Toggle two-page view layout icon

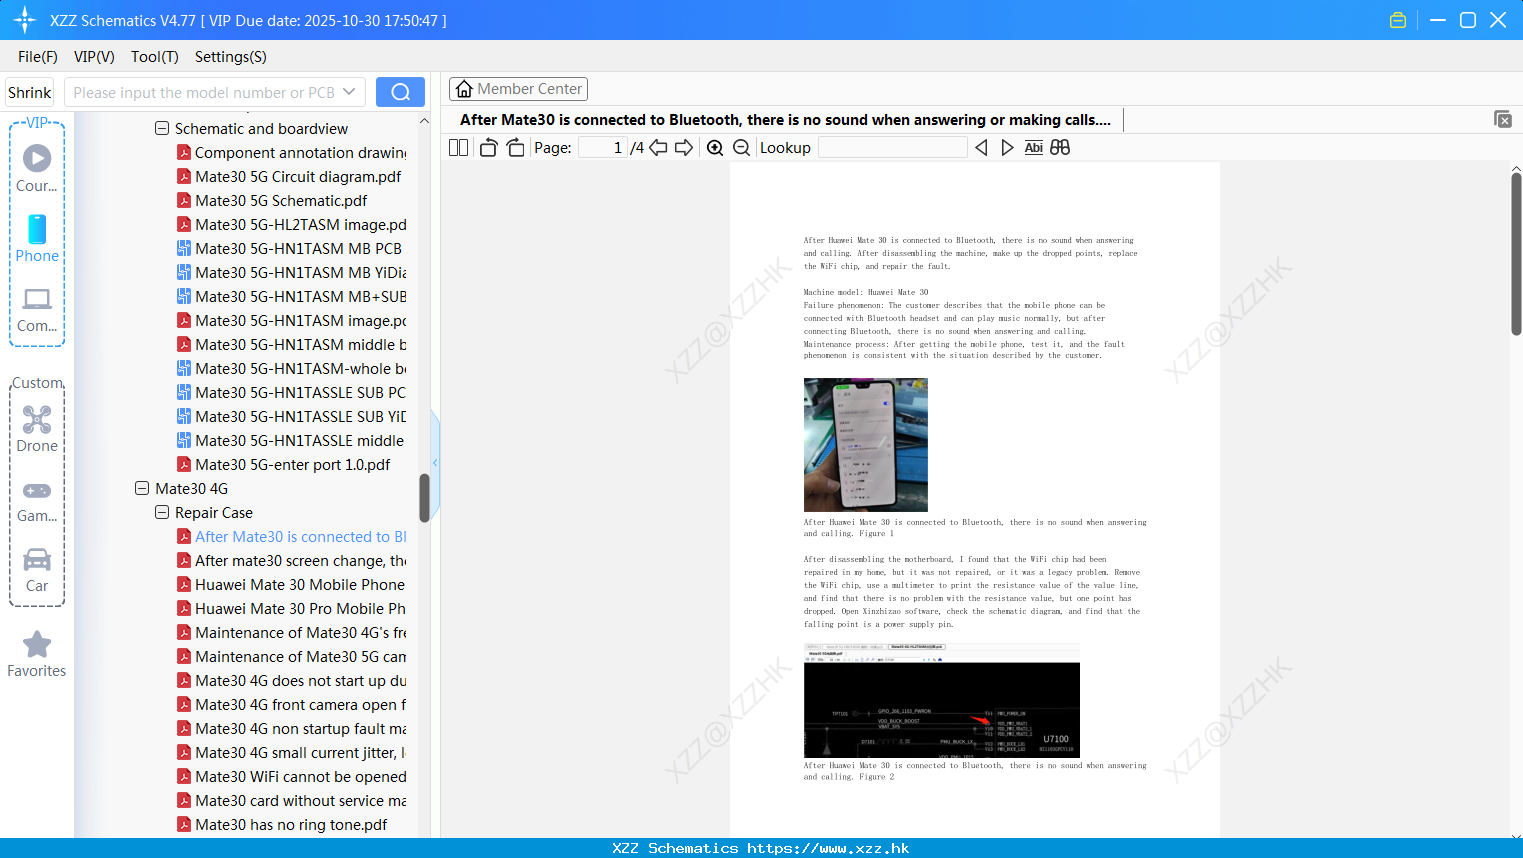pyautogui.click(x=458, y=148)
